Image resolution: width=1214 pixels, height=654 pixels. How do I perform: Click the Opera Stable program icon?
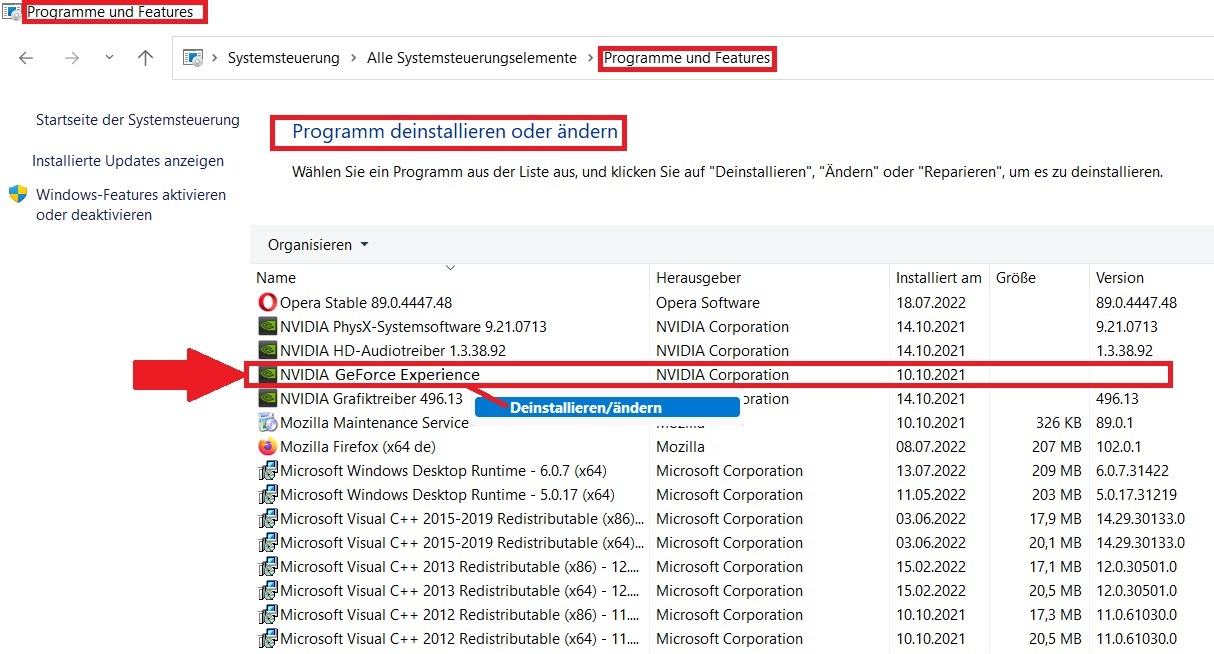(x=267, y=302)
